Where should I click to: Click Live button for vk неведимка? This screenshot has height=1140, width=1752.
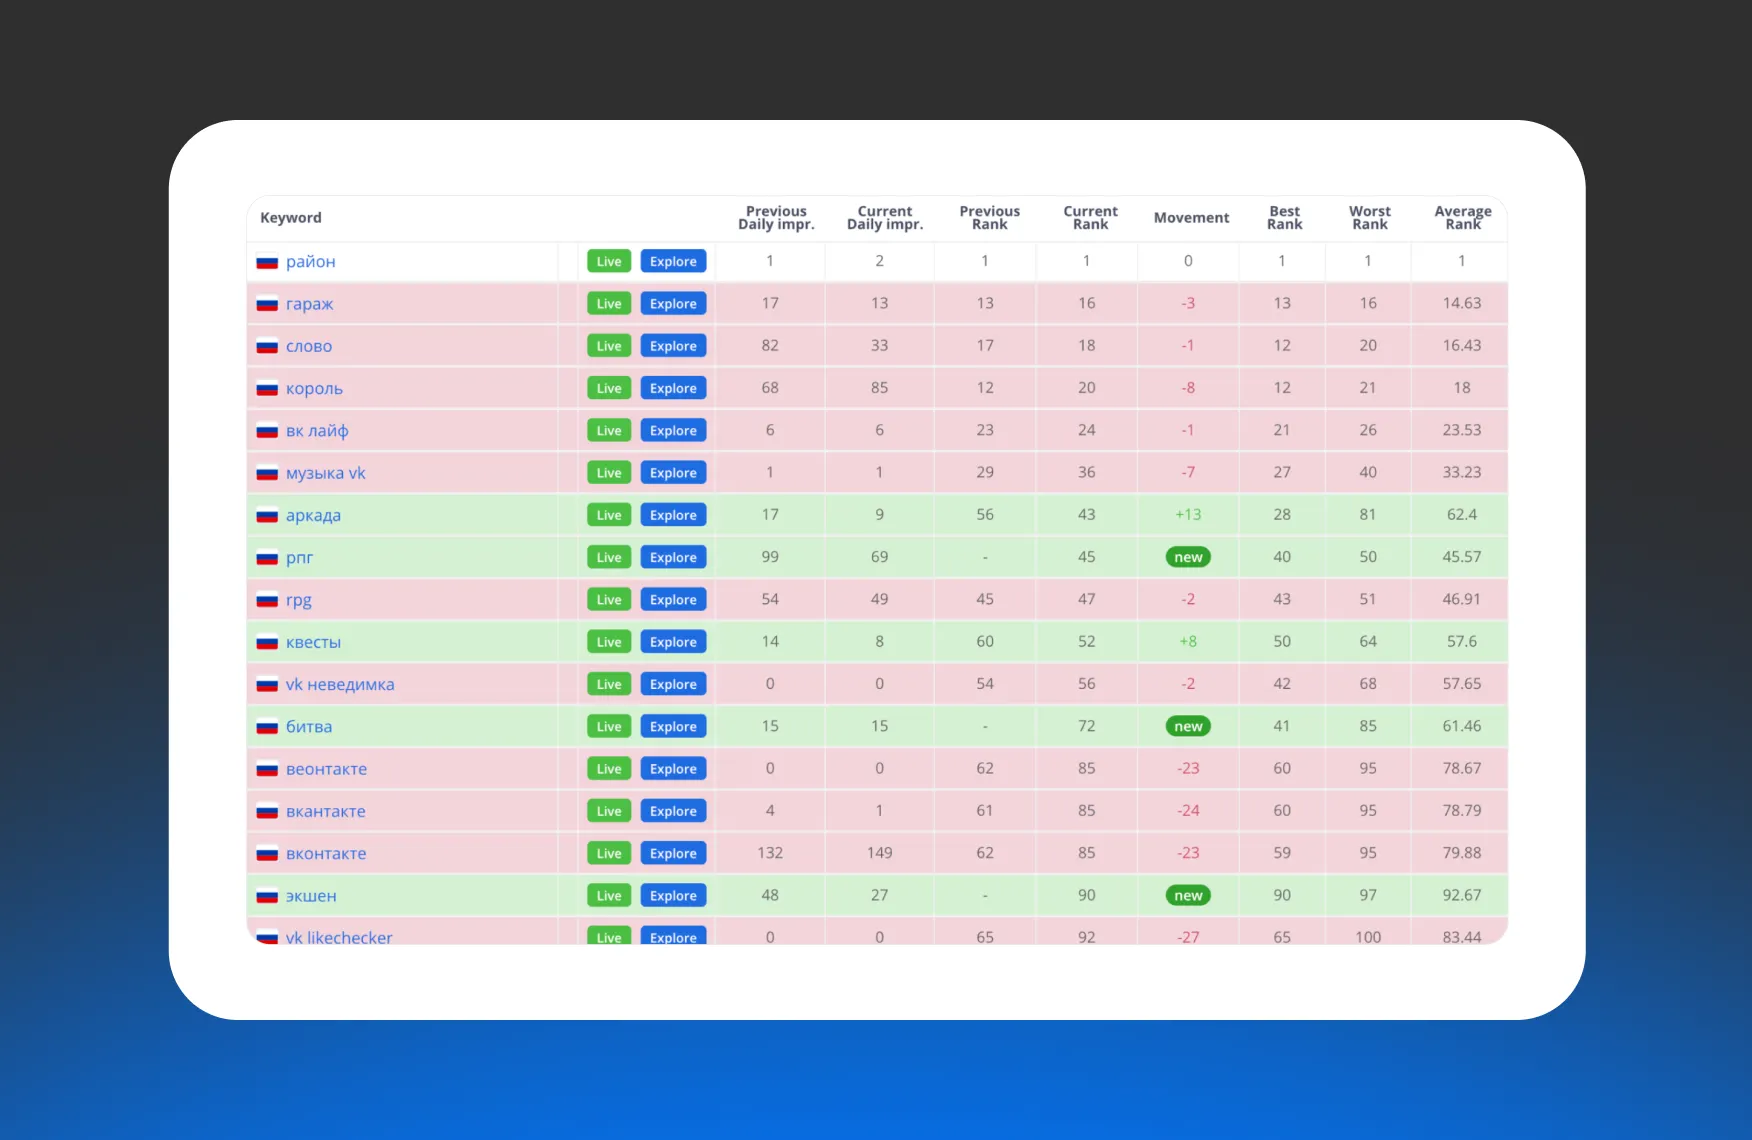609,684
